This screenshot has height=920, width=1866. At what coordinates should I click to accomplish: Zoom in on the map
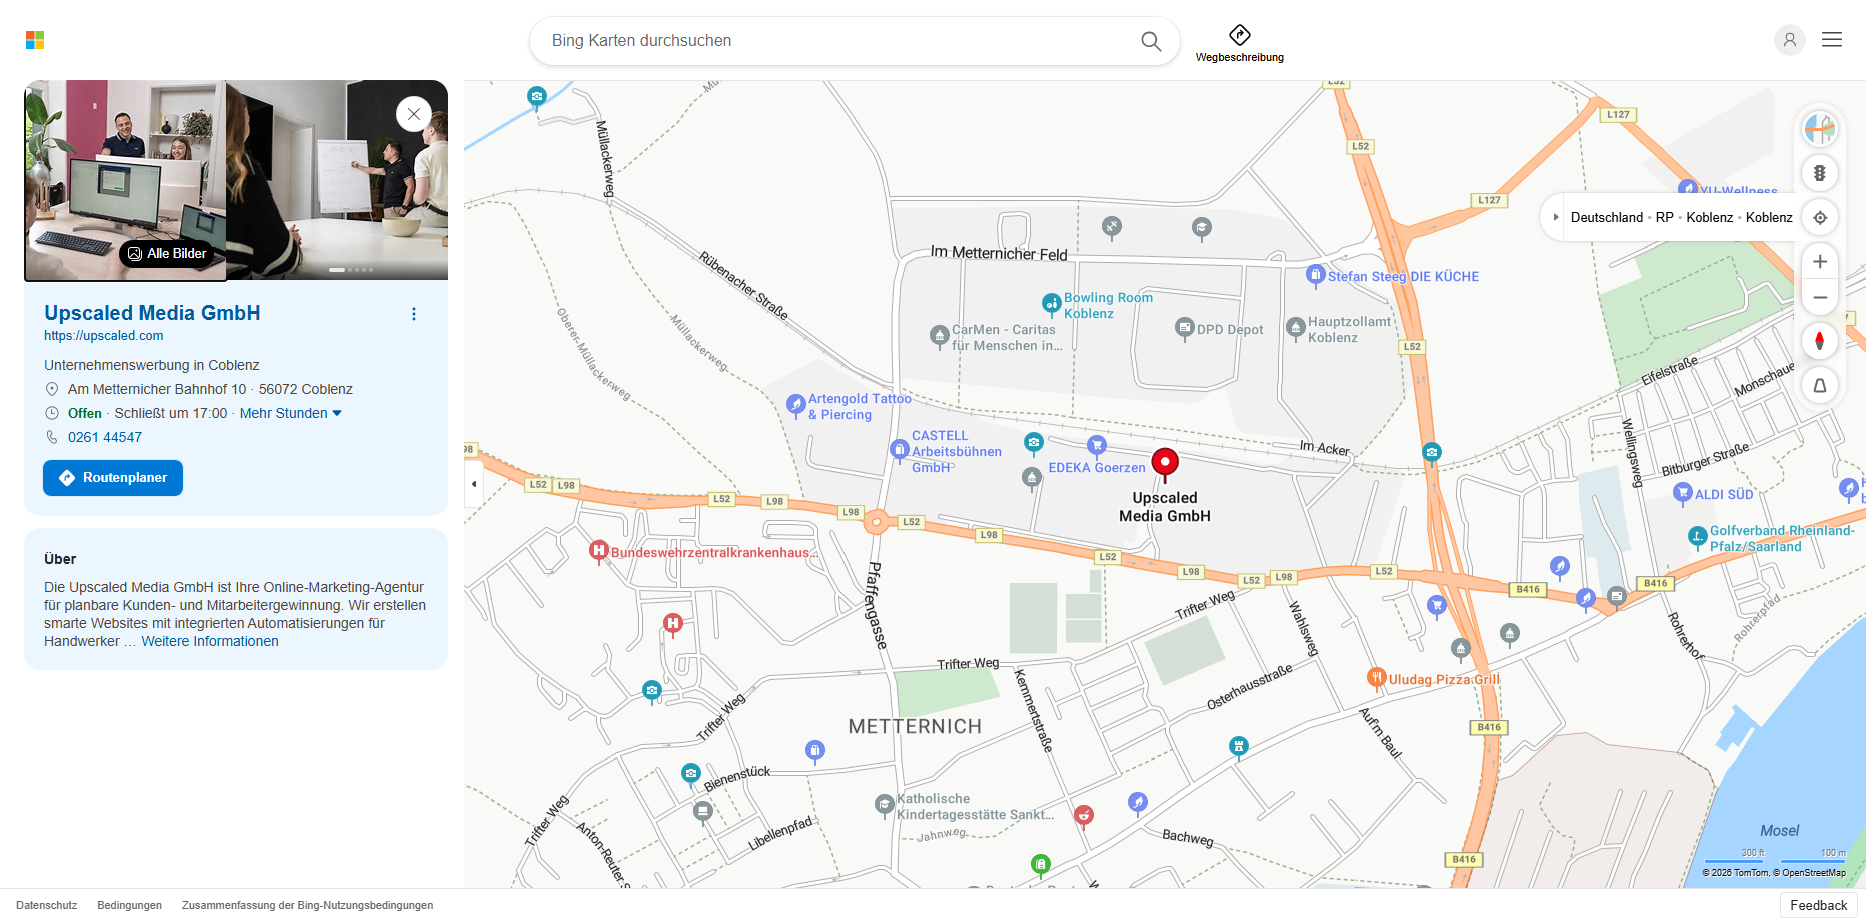point(1820,262)
